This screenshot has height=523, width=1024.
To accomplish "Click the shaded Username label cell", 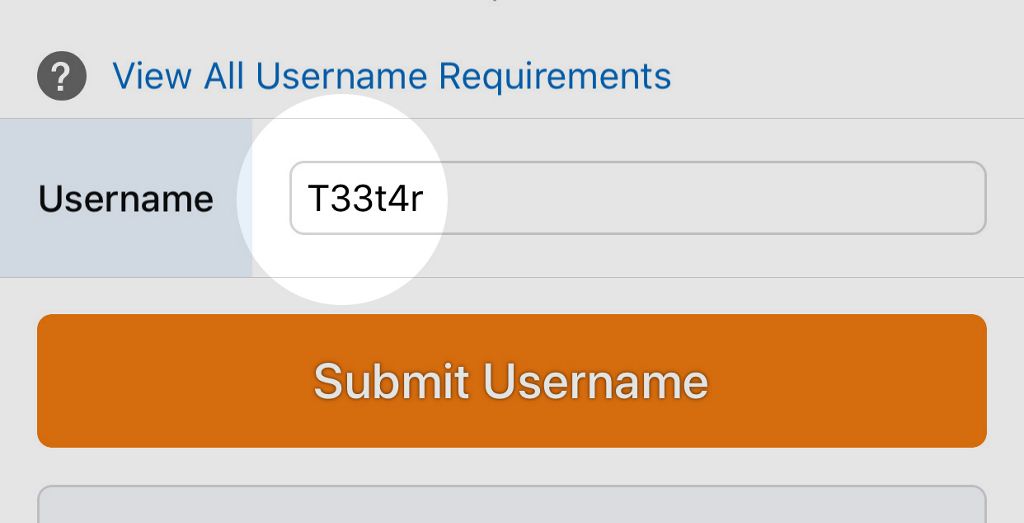I will click(126, 199).
